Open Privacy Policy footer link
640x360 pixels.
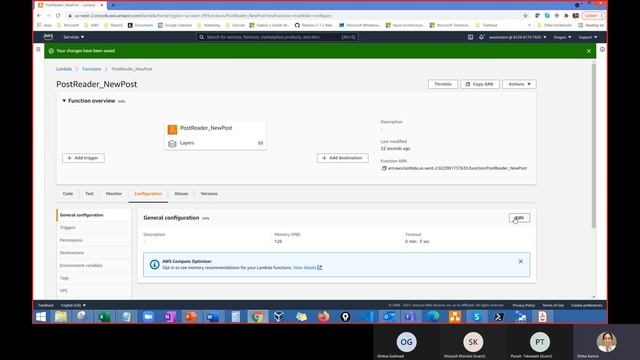click(x=524, y=305)
